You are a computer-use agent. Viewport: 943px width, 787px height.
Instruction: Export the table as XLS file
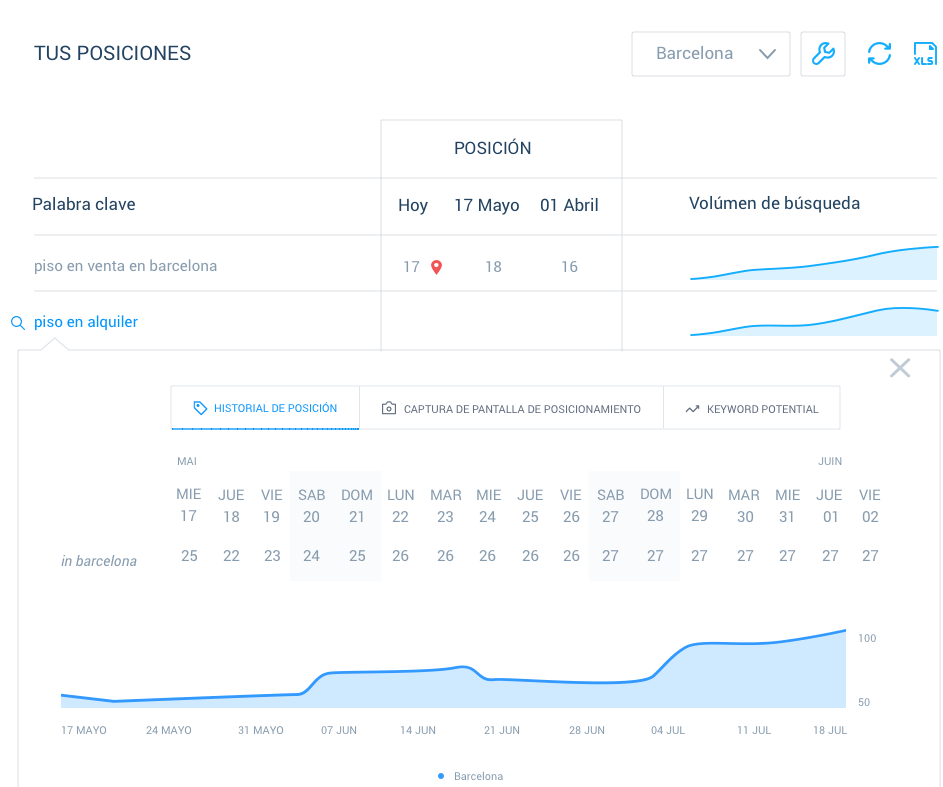coord(924,54)
